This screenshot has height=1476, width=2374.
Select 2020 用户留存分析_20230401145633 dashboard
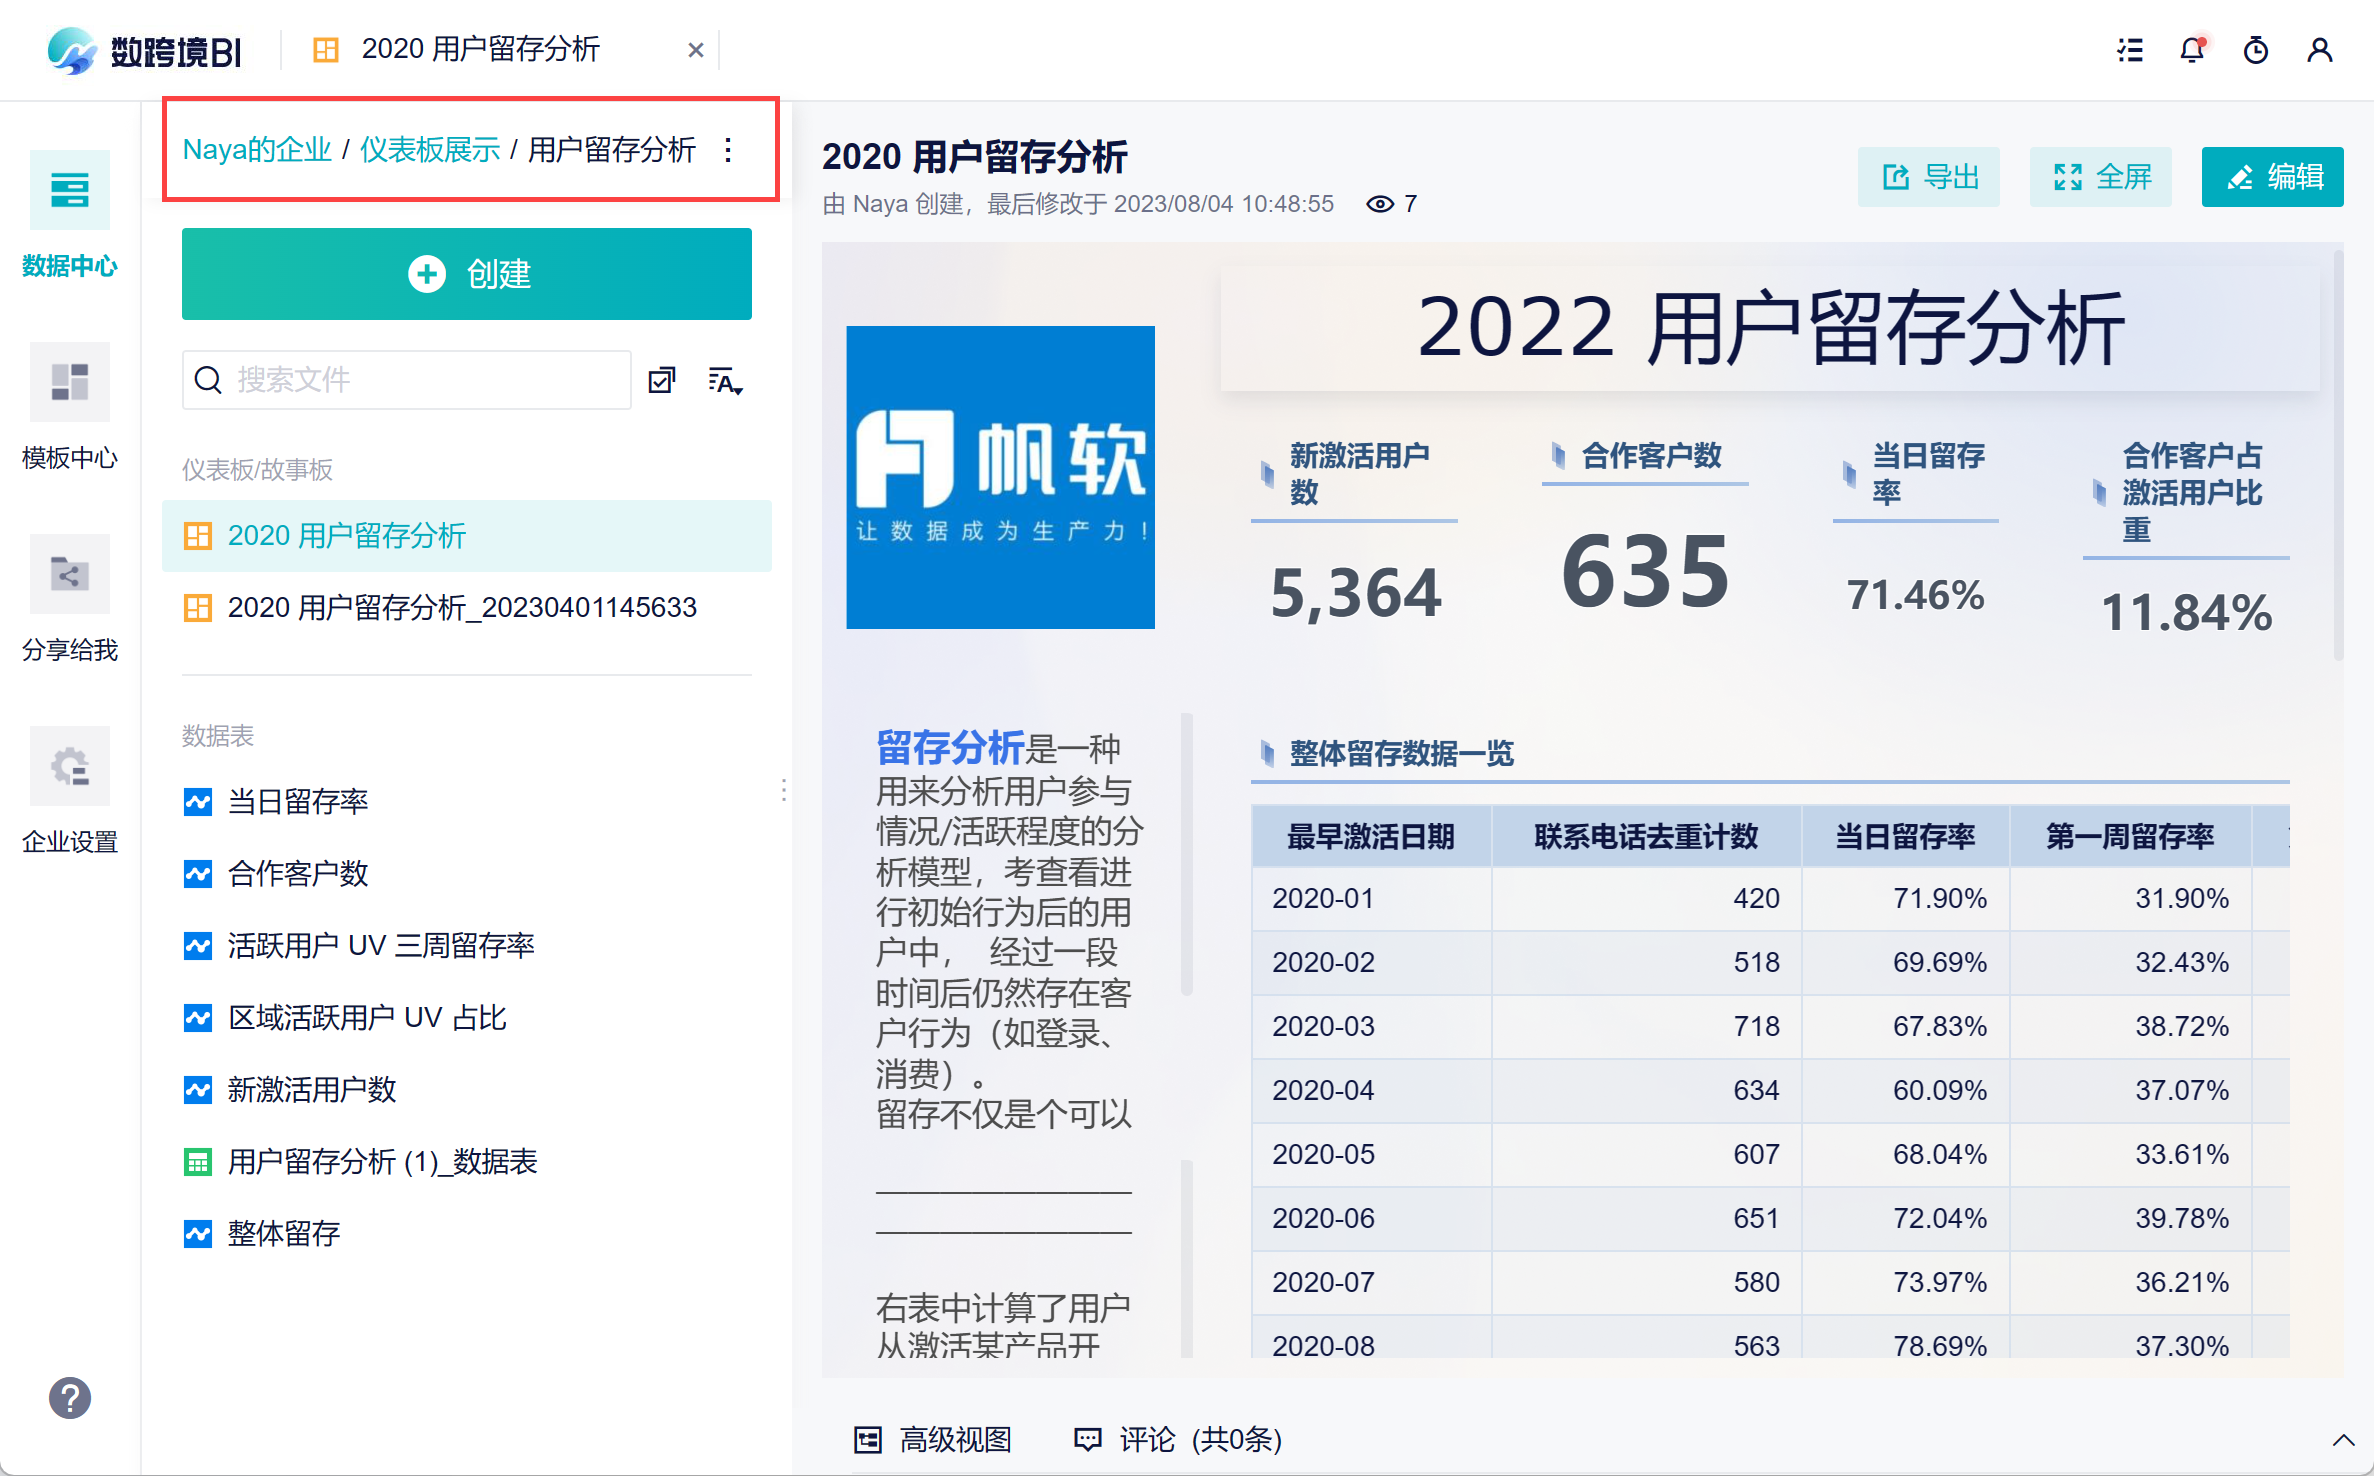click(461, 607)
